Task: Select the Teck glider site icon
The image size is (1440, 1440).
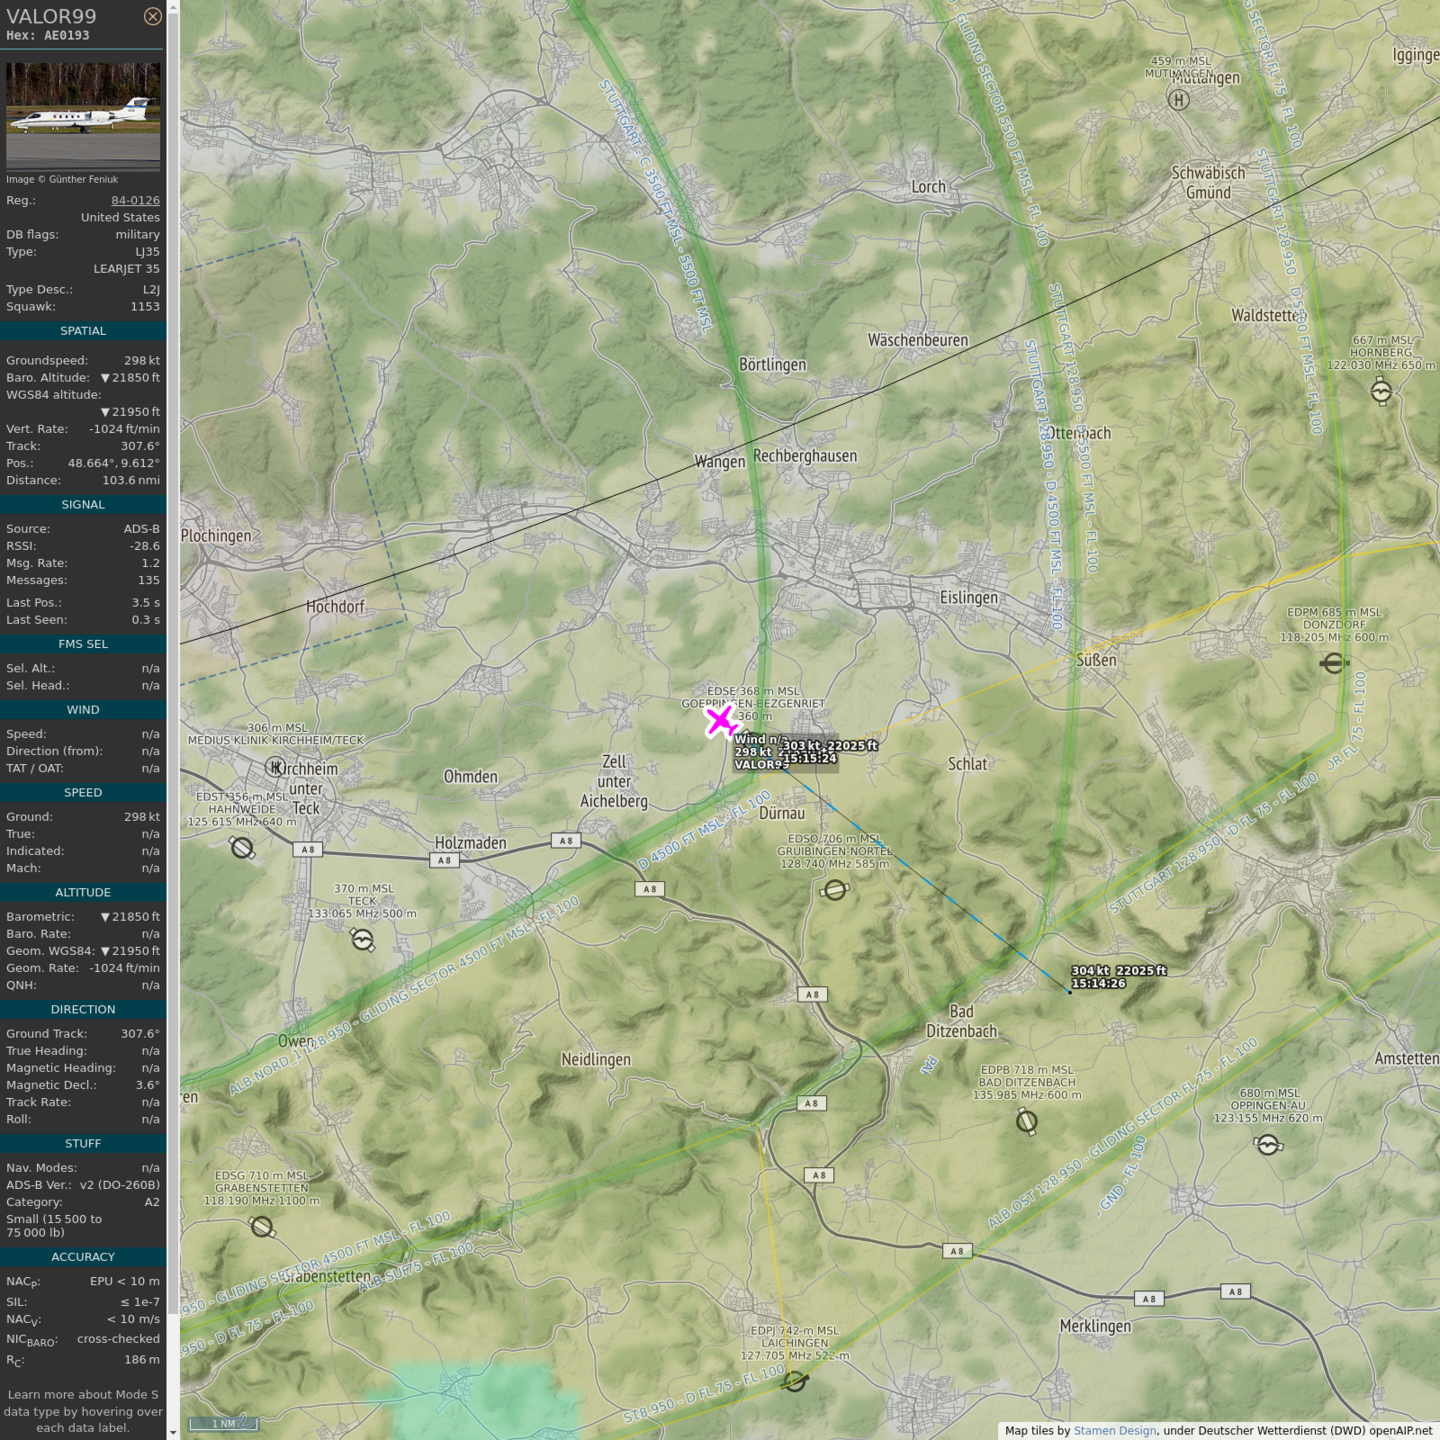Action: click(x=362, y=940)
